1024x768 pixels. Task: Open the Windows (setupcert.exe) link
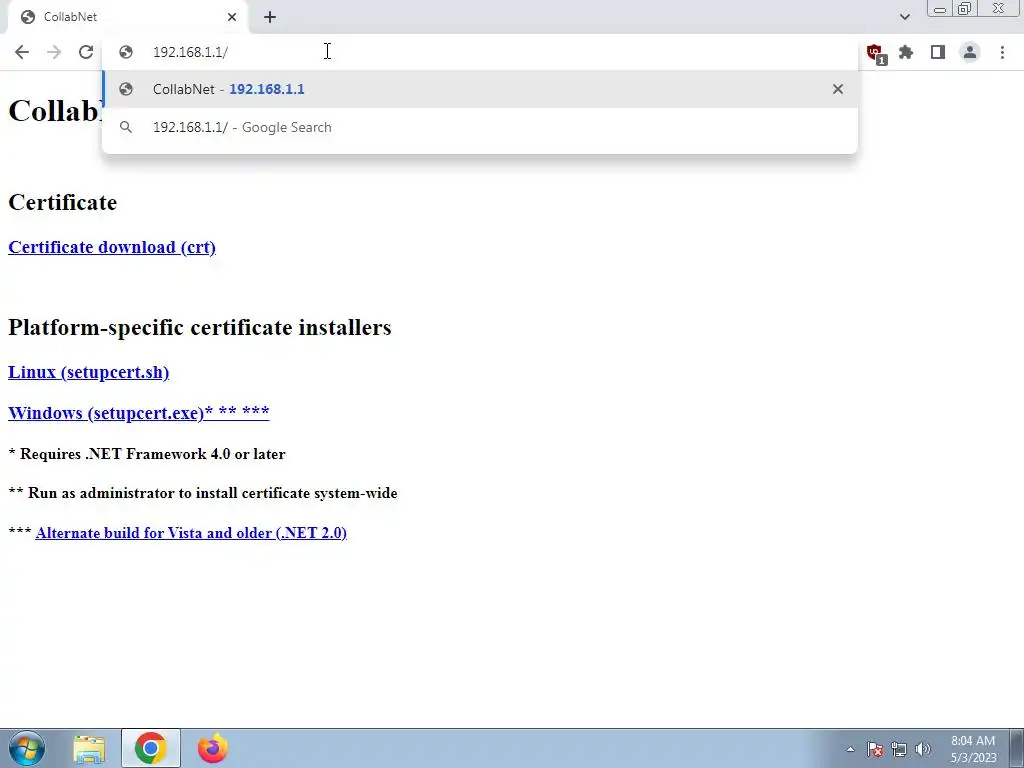click(138, 413)
